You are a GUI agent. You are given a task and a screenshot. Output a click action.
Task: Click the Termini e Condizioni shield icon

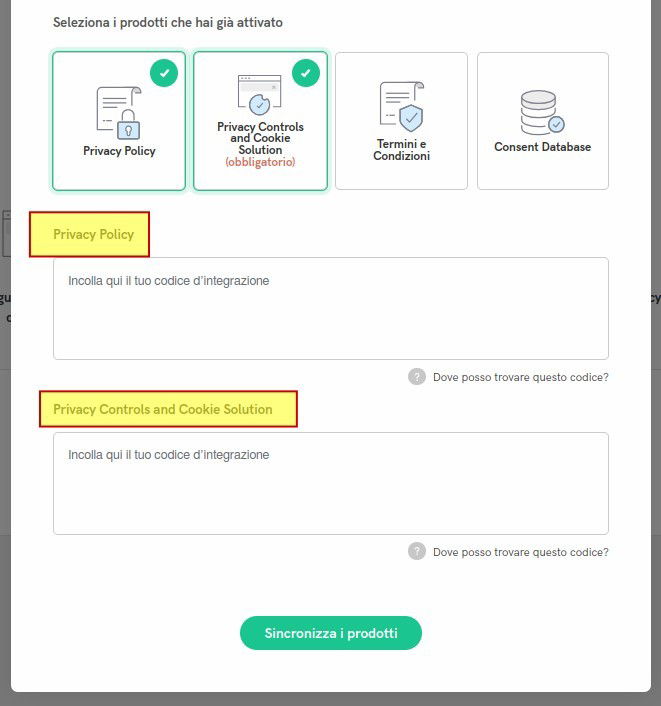point(401,107)
